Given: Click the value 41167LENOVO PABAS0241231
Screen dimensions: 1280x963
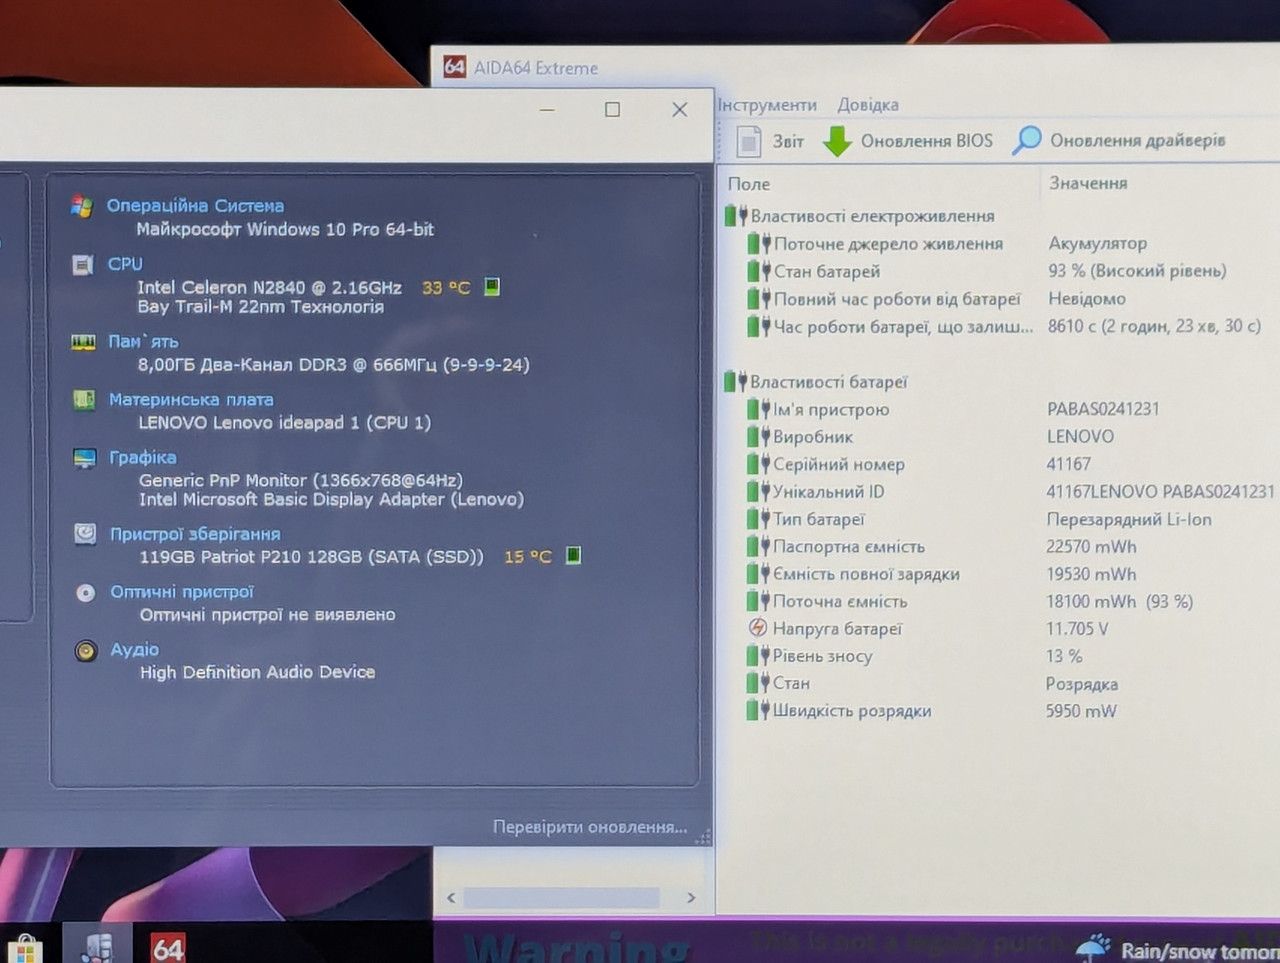Looking at the screenshot, I should pos(1160,491).
